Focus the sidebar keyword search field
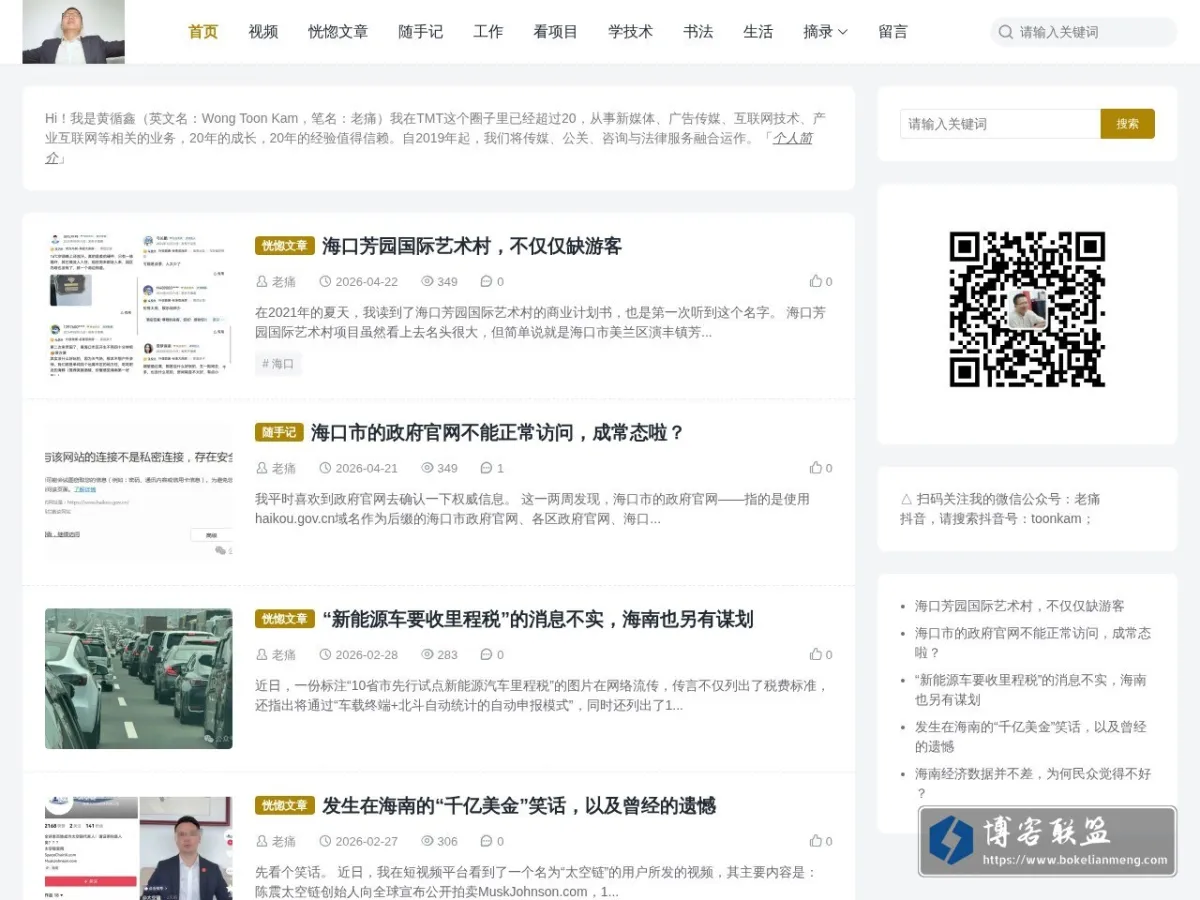 coord(1000,124)
